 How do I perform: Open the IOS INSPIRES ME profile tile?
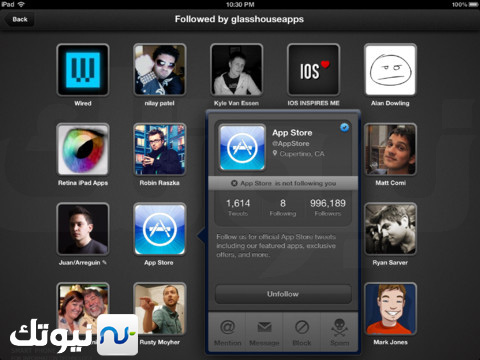coord(313,70)
